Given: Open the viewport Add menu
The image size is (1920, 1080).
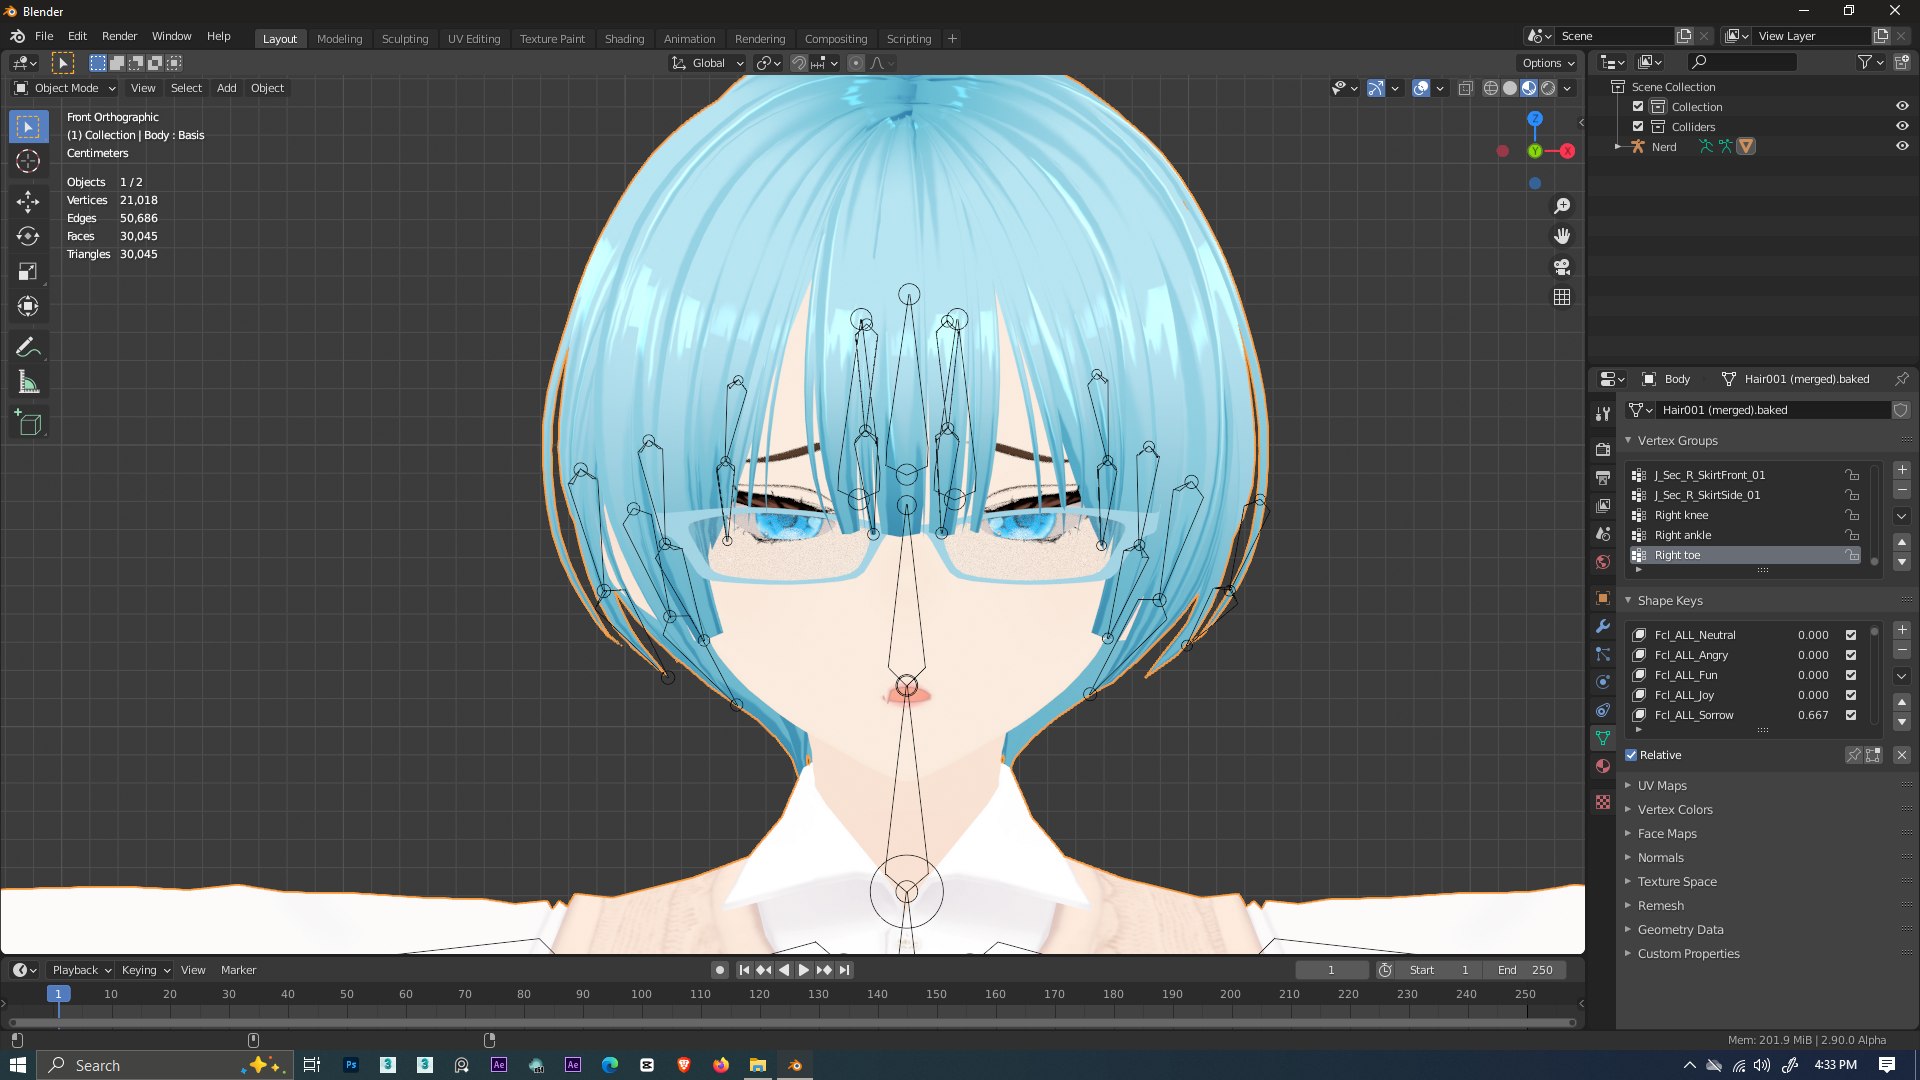Looking at the screenshot, I should pyautogui.click(x=227, y=88).
